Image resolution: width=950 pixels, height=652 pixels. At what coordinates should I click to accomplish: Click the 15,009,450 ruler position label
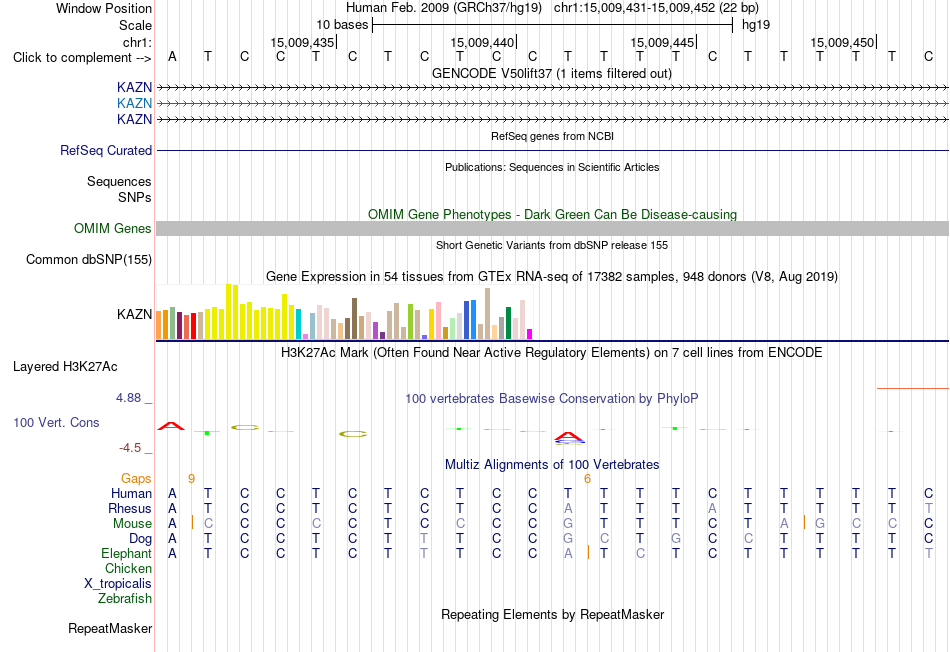pos(842,42)
